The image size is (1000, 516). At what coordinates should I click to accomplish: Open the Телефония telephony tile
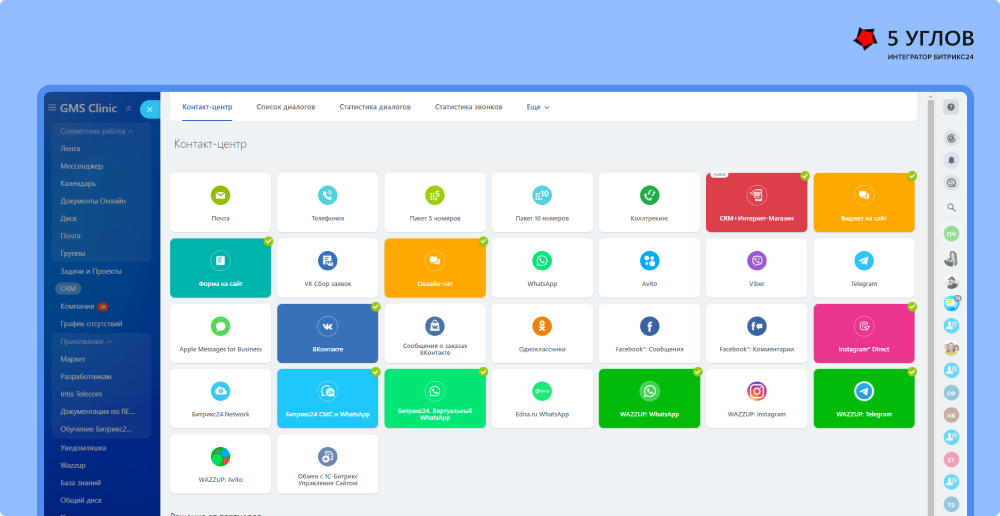pyautogui.click(x=327, y=202)
